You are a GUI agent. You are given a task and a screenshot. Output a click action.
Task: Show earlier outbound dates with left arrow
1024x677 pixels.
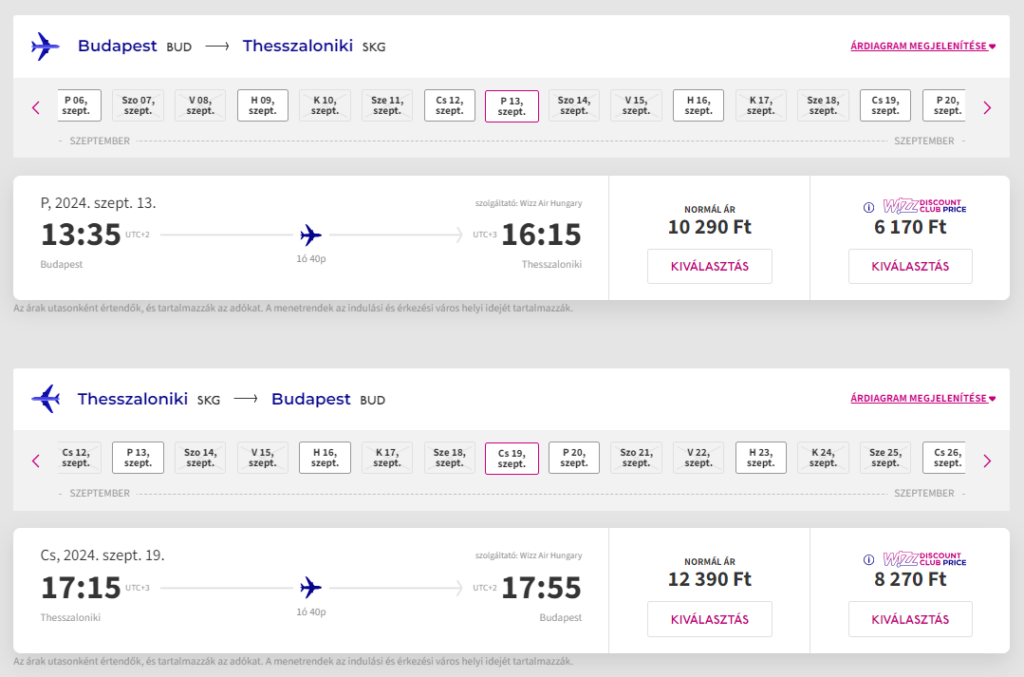click(36, 108)
